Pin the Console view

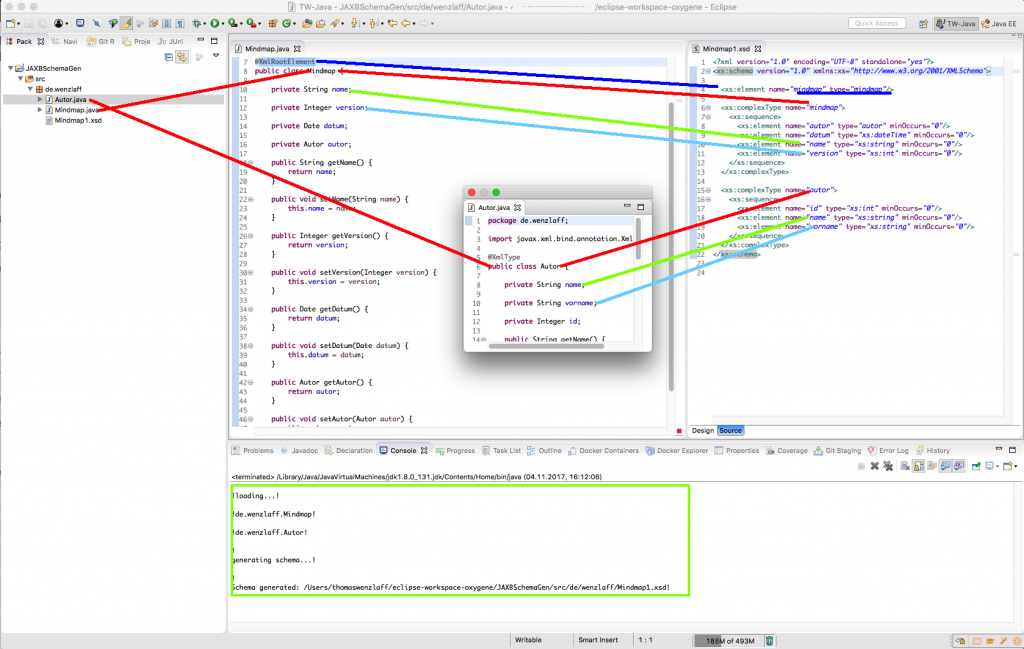point(976,466)
